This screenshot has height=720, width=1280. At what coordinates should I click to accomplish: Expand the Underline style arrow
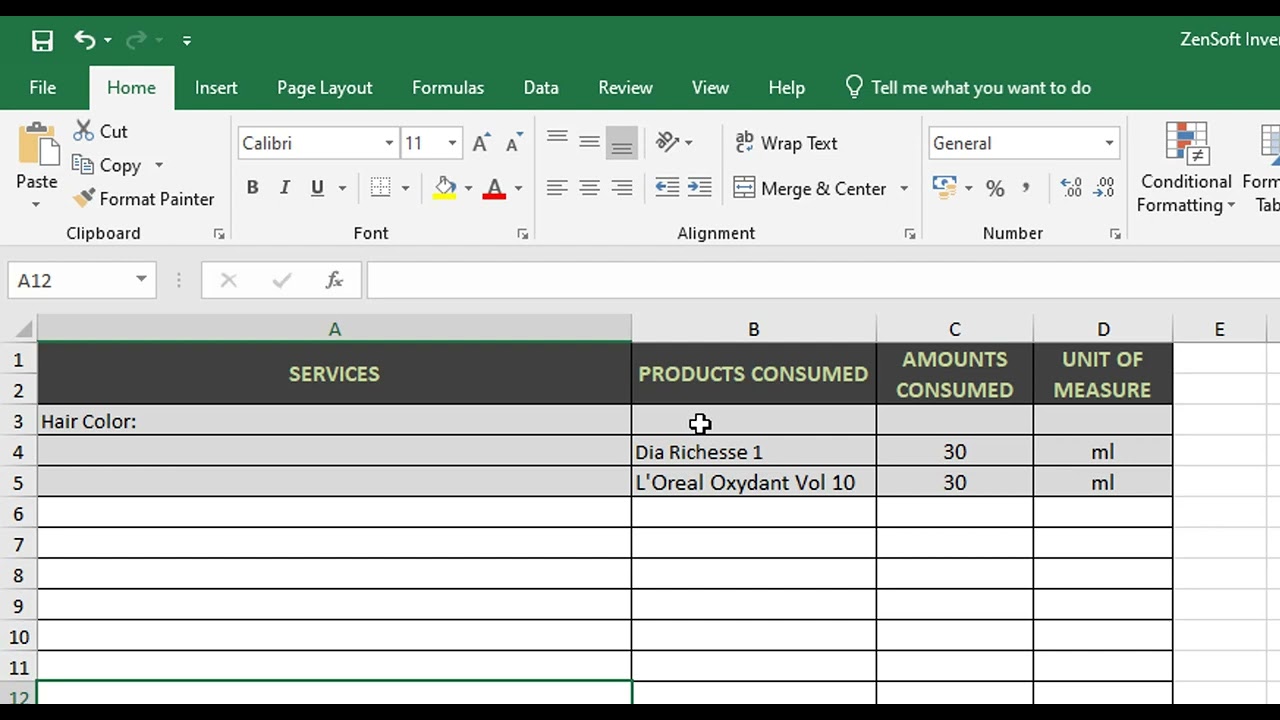[342, 188]
